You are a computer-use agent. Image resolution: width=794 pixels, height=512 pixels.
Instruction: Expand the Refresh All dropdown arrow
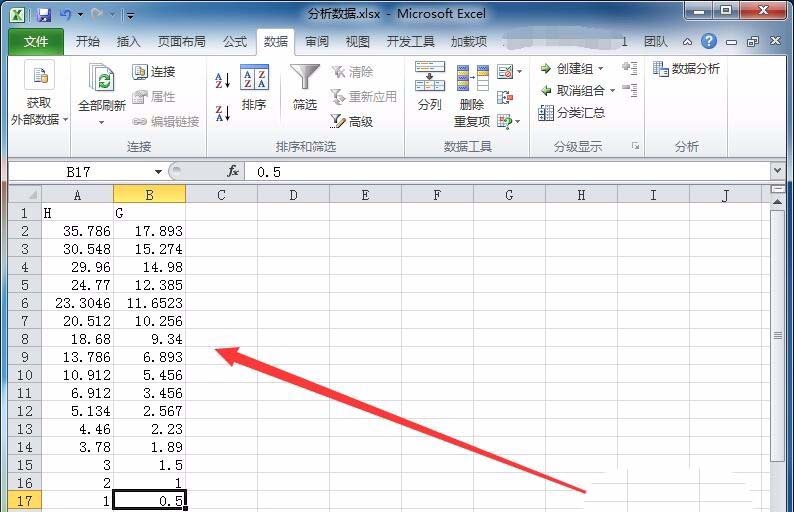pos(101,123)
